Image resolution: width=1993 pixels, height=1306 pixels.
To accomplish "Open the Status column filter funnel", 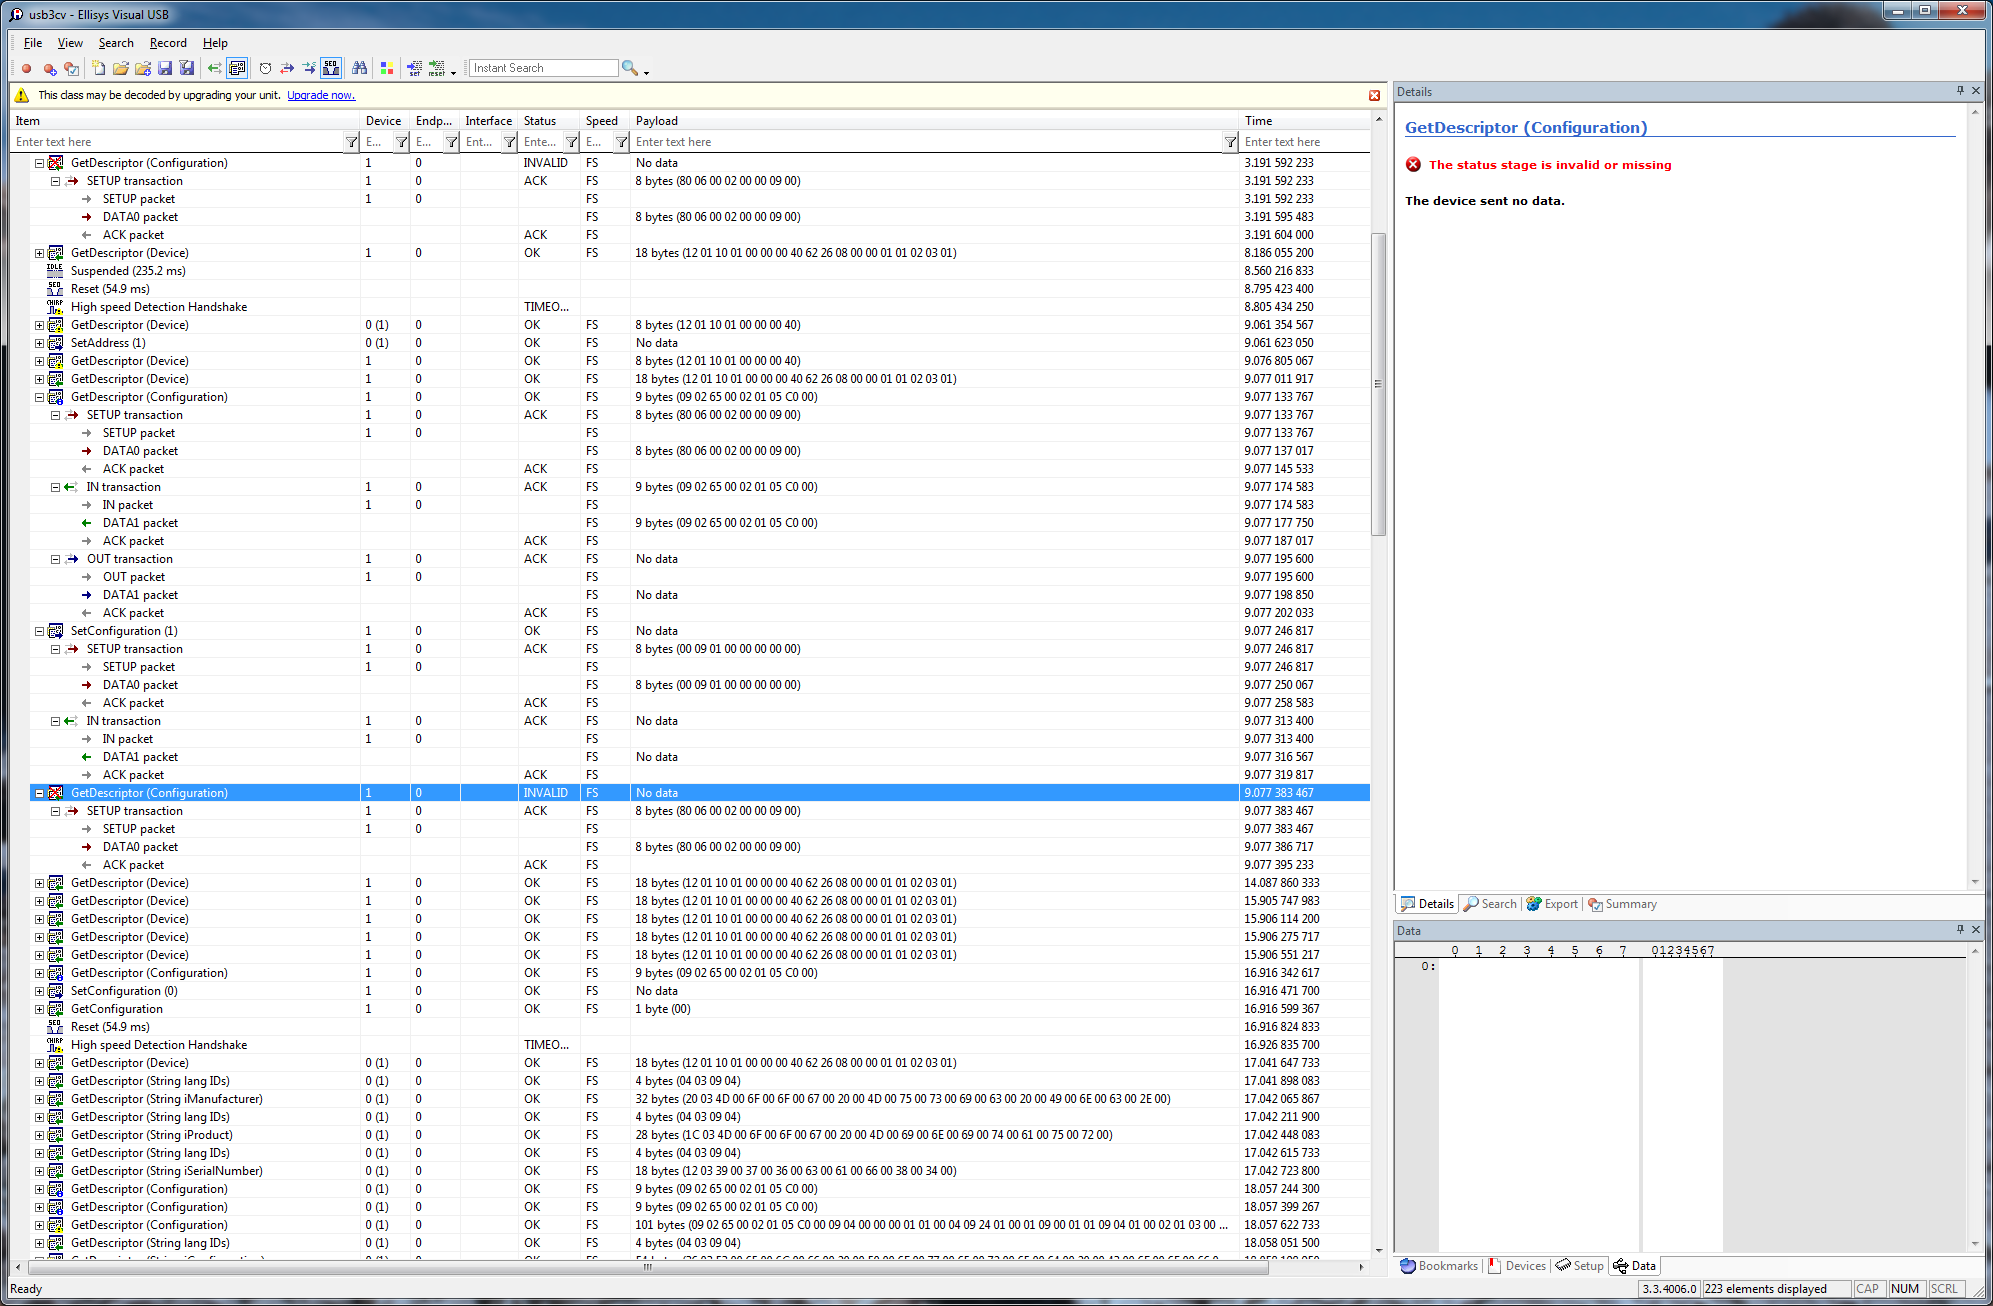I will (571, 142).
